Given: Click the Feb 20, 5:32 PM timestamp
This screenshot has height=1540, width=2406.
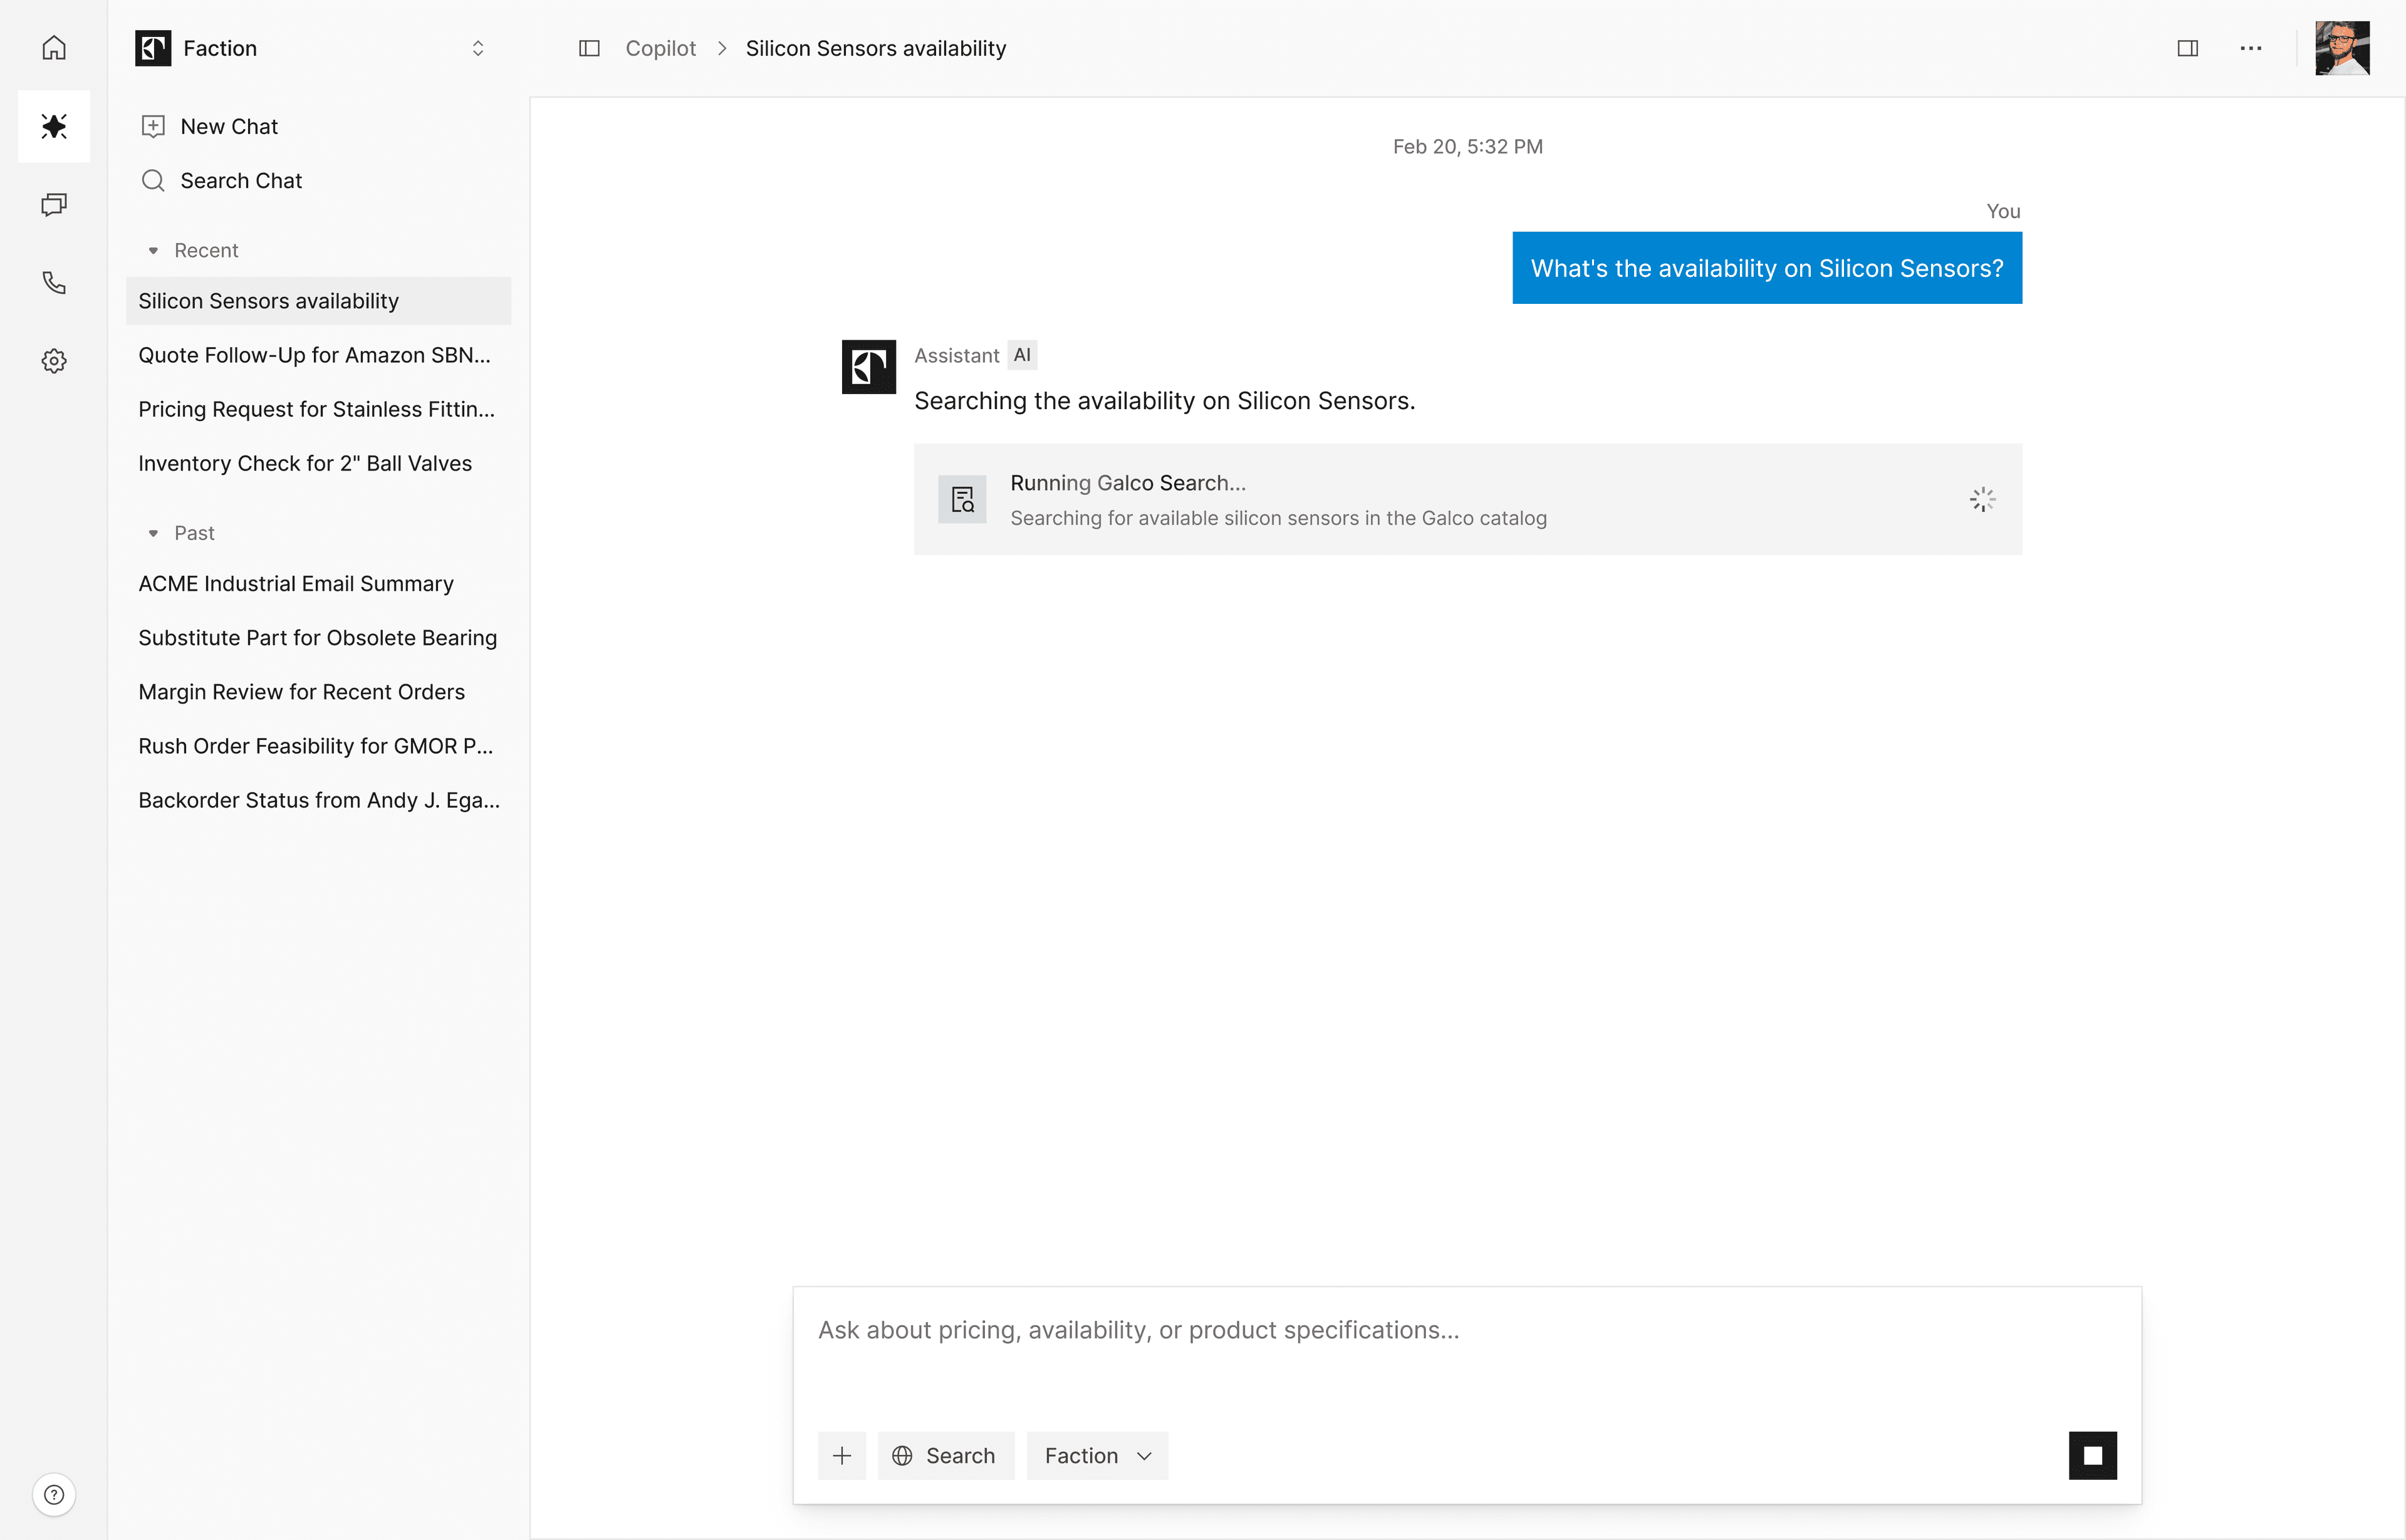Looking at the screenshot, I should [x=1468, y=147].
